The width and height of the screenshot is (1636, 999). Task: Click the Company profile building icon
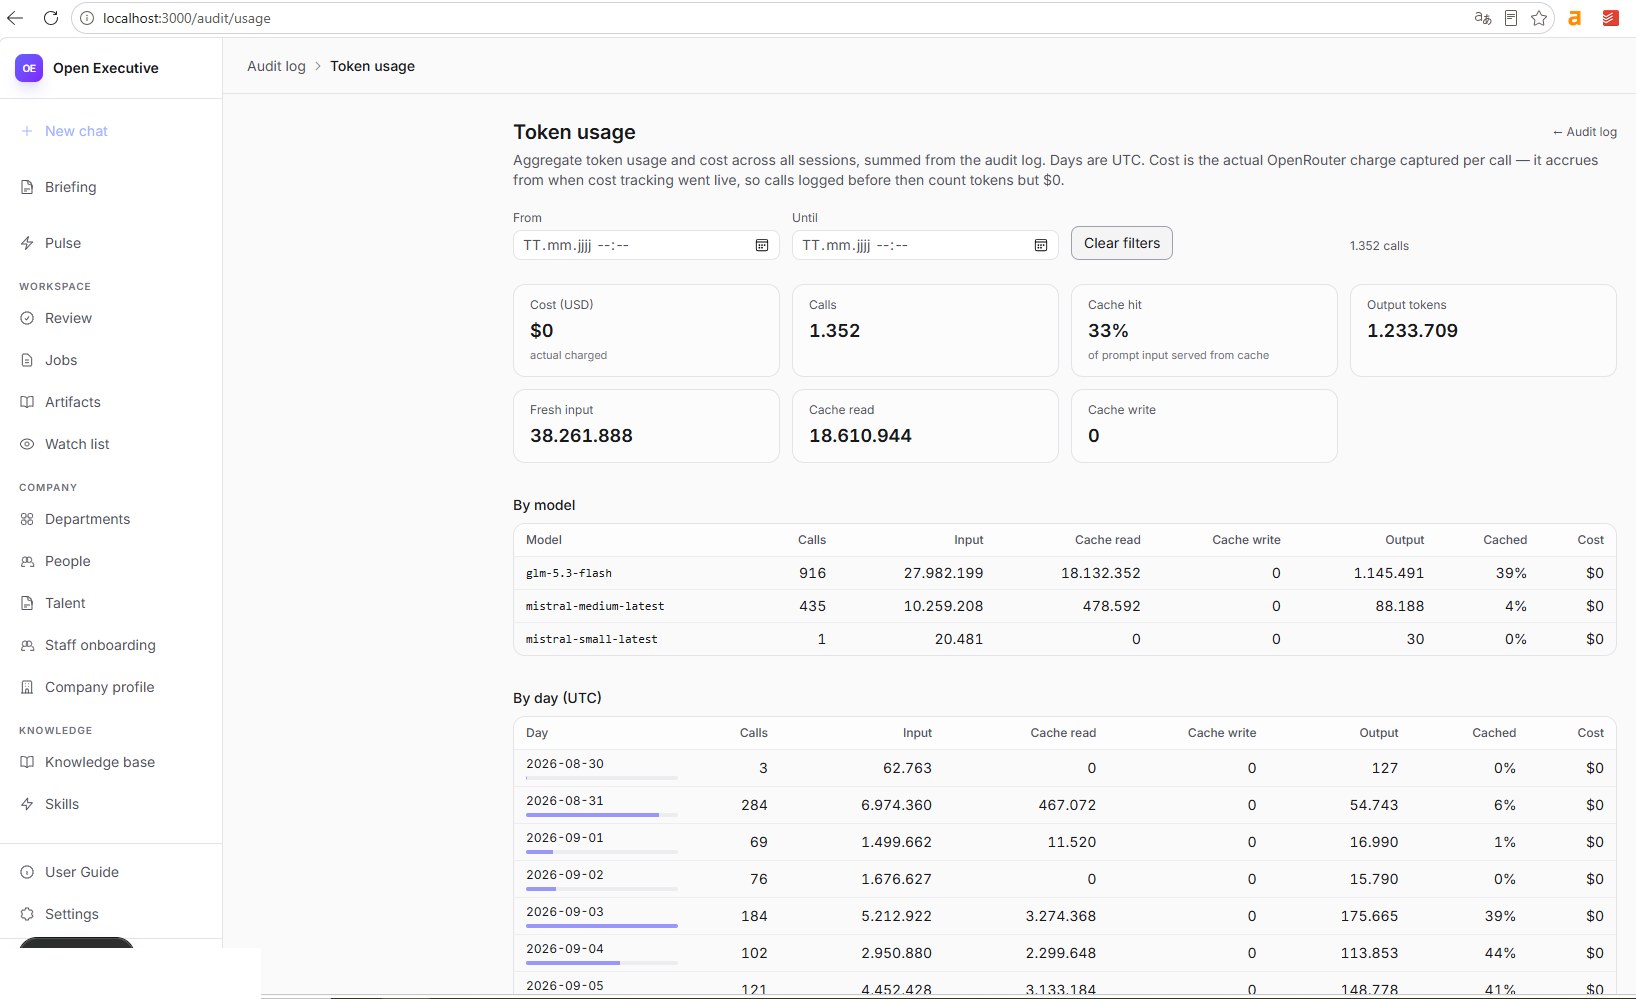pos(27,687)
